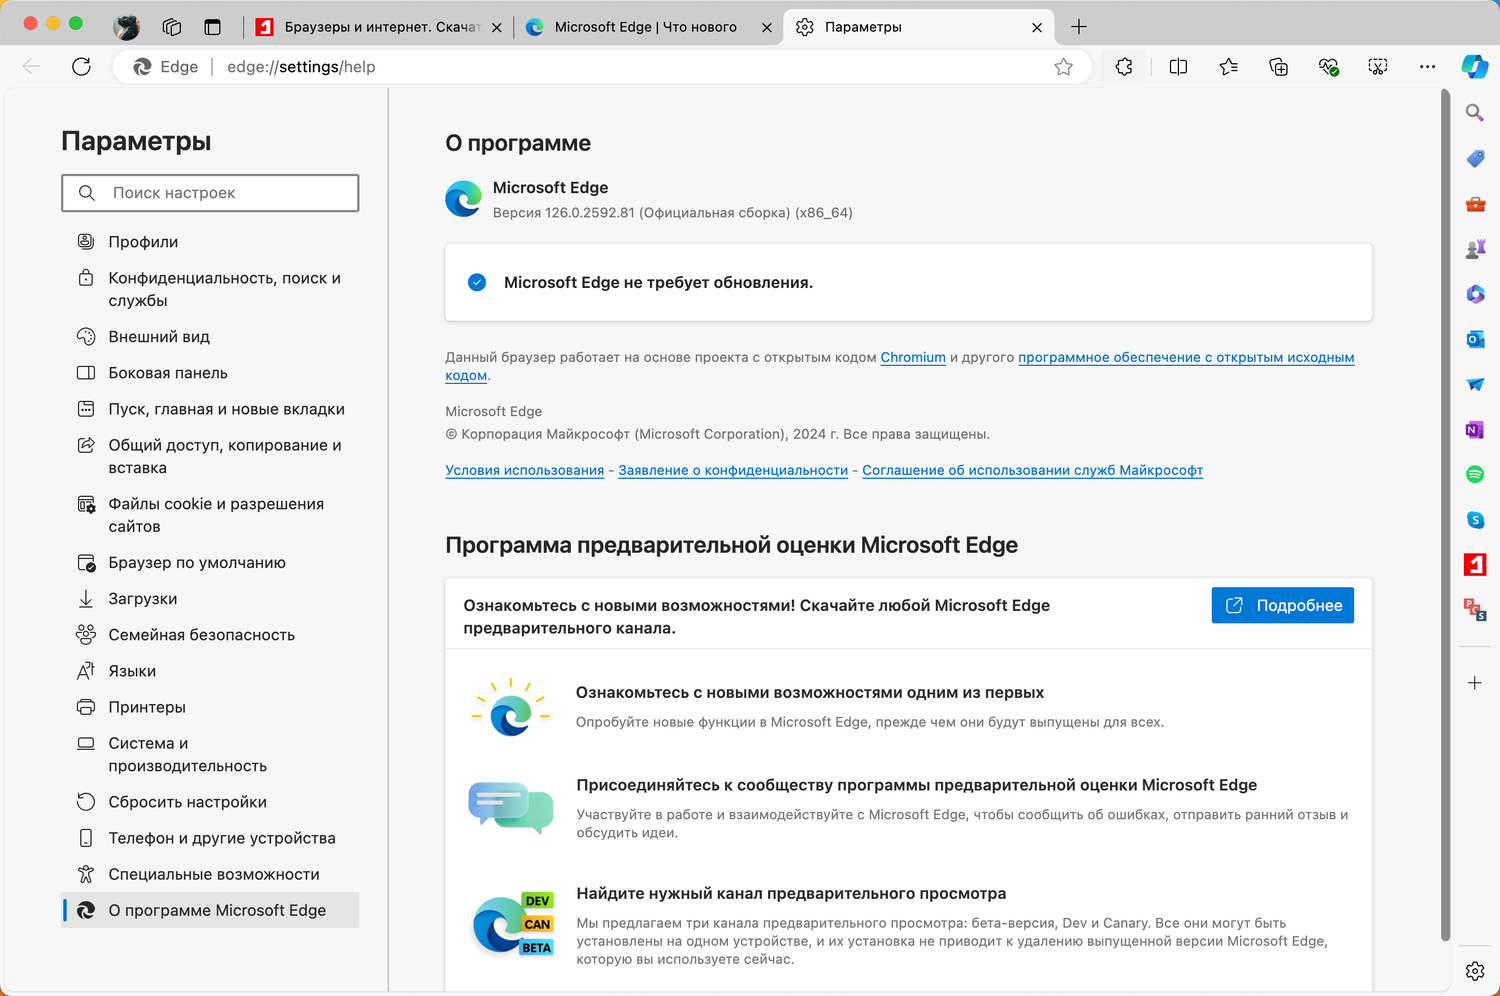
Task: Open sidebar settings gear icon
Action: pyautogui.click(x=1475, y=971)
